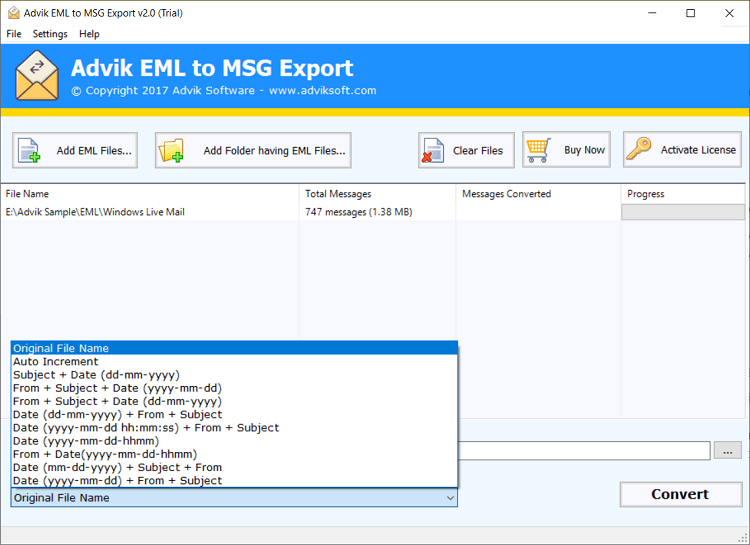Click the title bar app icon

tap(14, 13)
